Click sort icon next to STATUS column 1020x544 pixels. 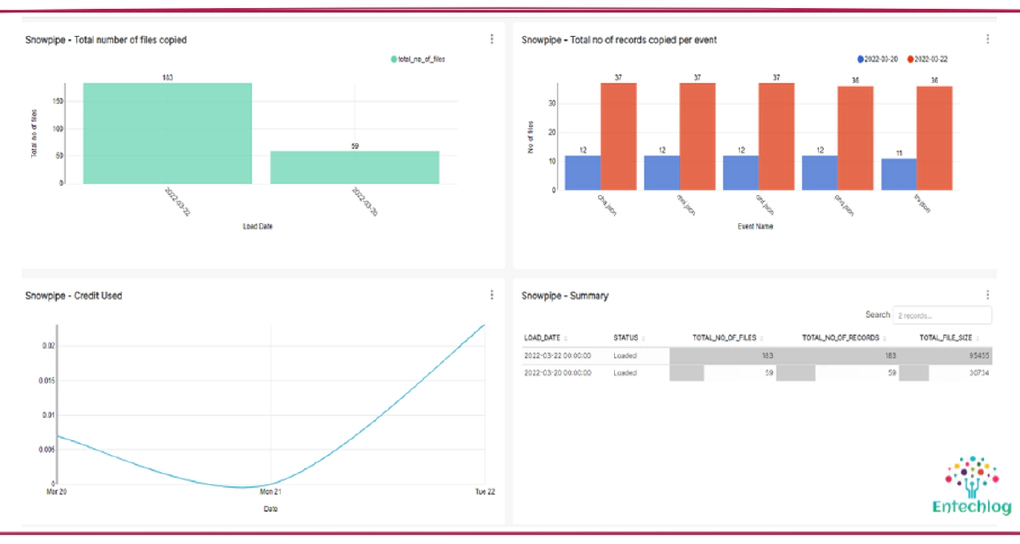pos(644,338)
